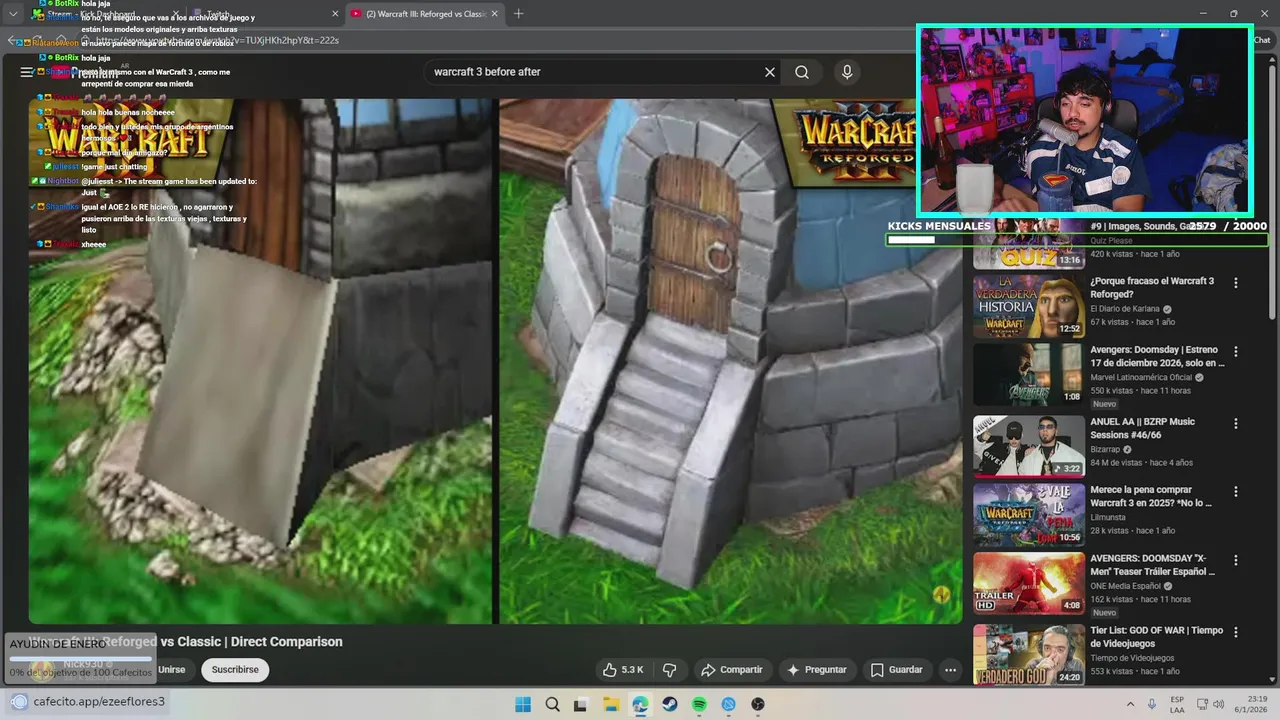The width and height of the screenshot is (1280, 720).
Task: Visit the Lilmunsta channel link
Action: 1110,517
